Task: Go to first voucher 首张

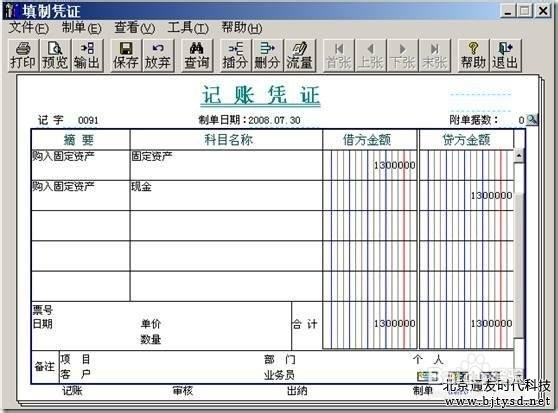Action: point(338,56)
